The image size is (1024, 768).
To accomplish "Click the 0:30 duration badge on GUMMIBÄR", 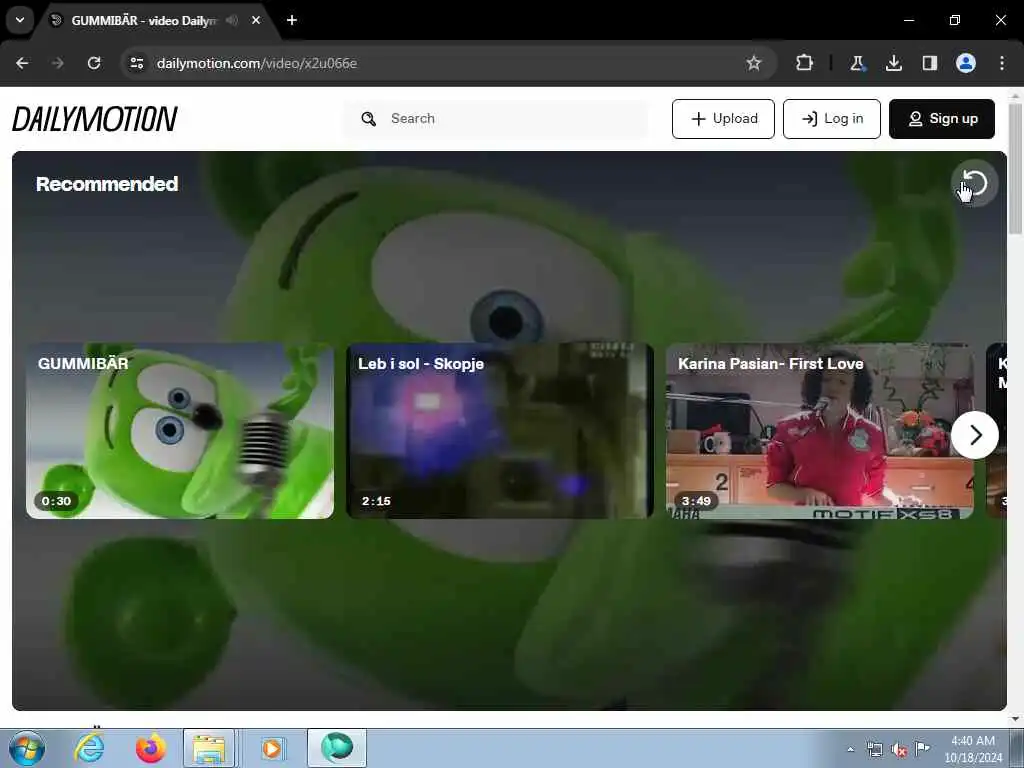I will click(56, 501).
